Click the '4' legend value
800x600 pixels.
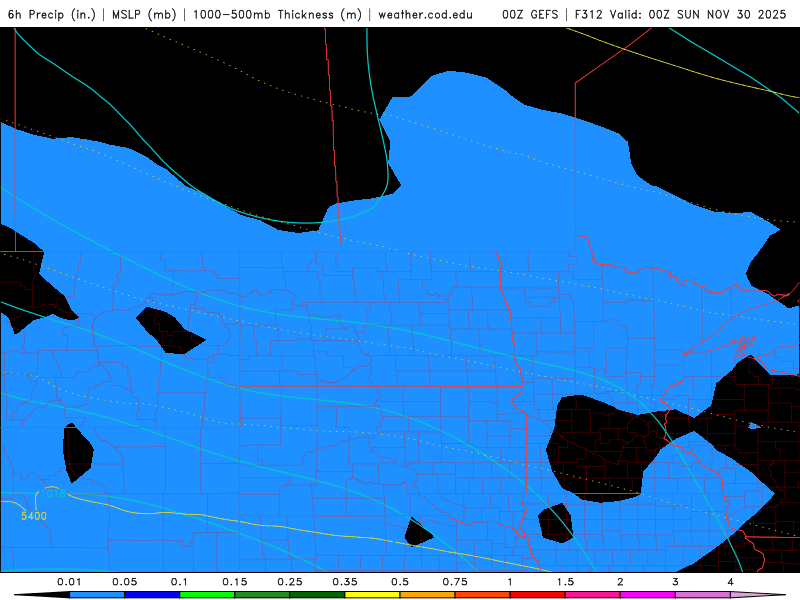click(x=731, y=582)
